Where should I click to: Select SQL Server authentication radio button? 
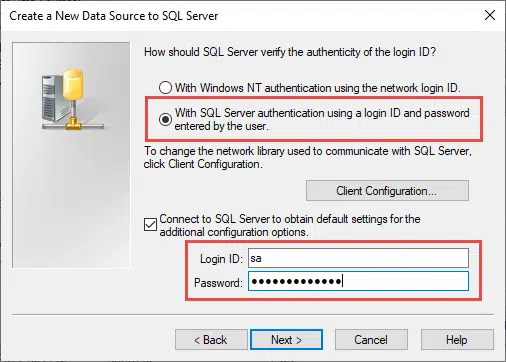165,119
